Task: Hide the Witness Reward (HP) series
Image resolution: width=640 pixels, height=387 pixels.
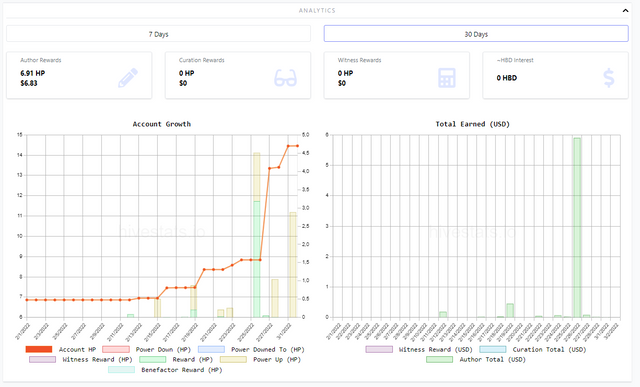Action: pyautogui.click(x=81, y=360)
